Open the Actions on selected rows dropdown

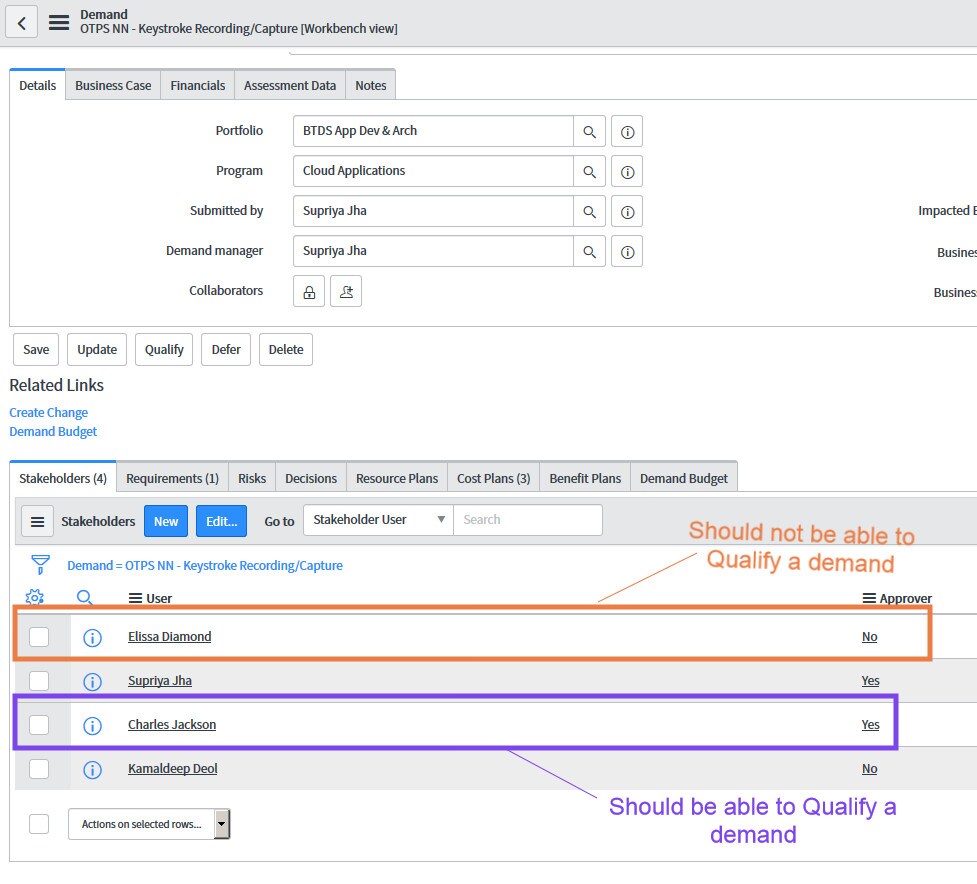pos(221,823)
